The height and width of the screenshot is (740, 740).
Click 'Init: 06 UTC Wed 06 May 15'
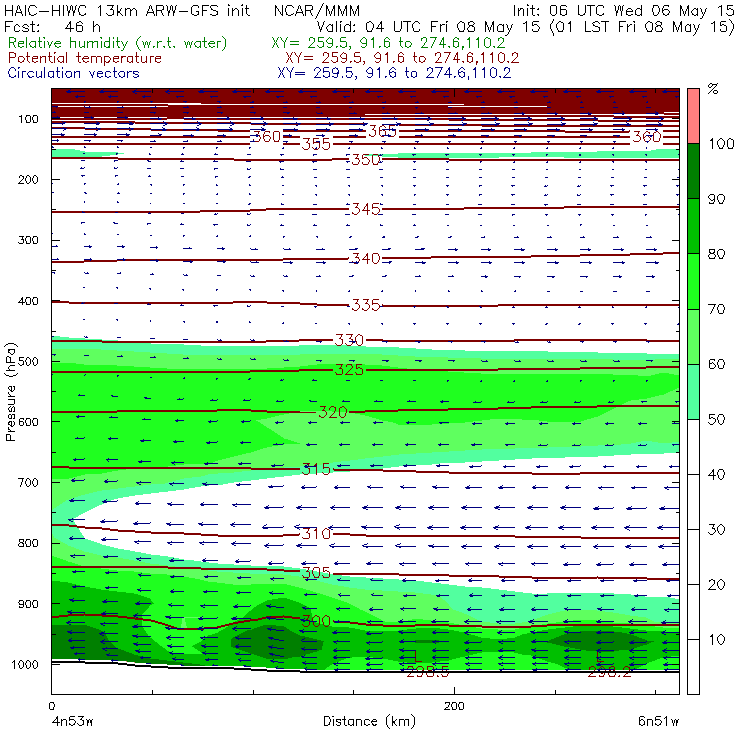click(623, 10)
